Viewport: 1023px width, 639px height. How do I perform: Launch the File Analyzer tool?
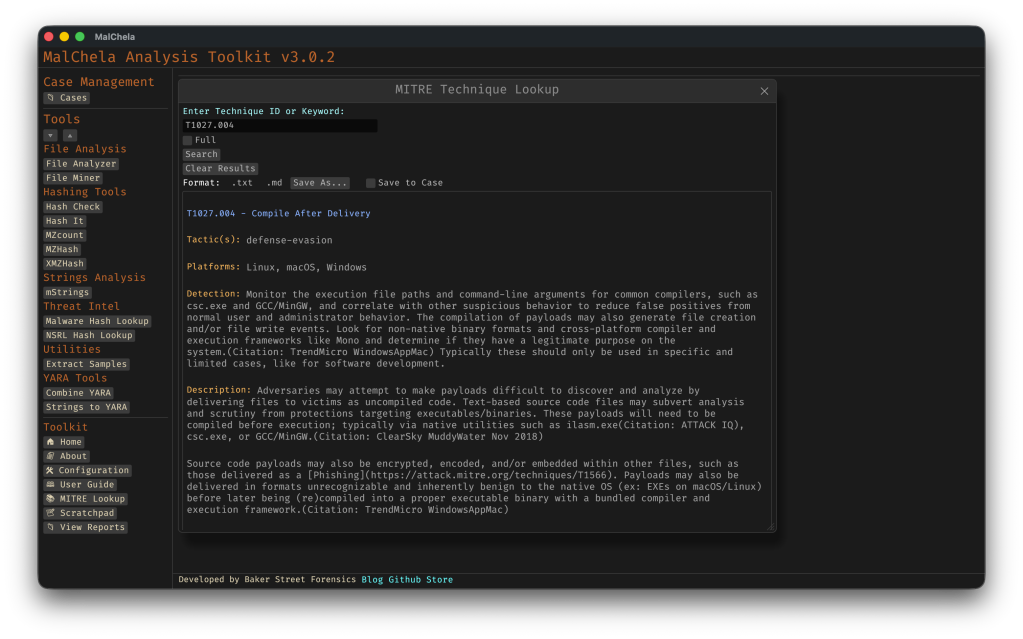81,164
